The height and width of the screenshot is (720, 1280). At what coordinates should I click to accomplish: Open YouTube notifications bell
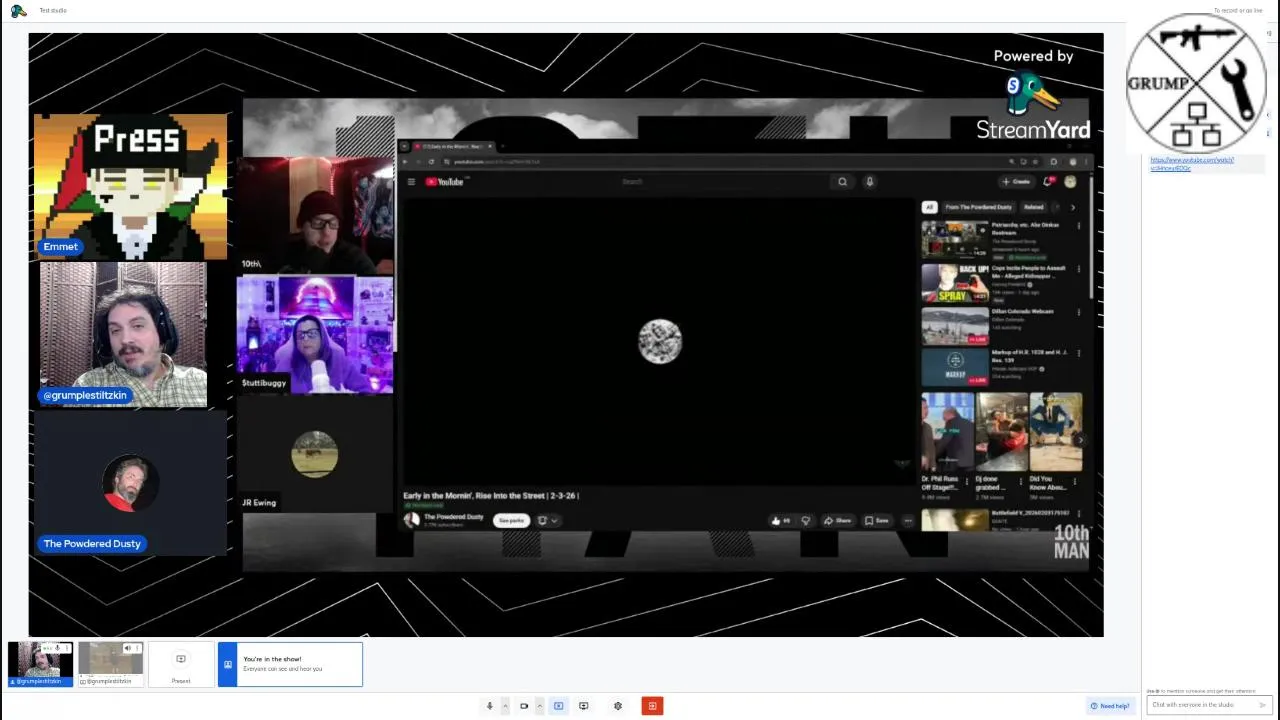(x=1049, y=181)
